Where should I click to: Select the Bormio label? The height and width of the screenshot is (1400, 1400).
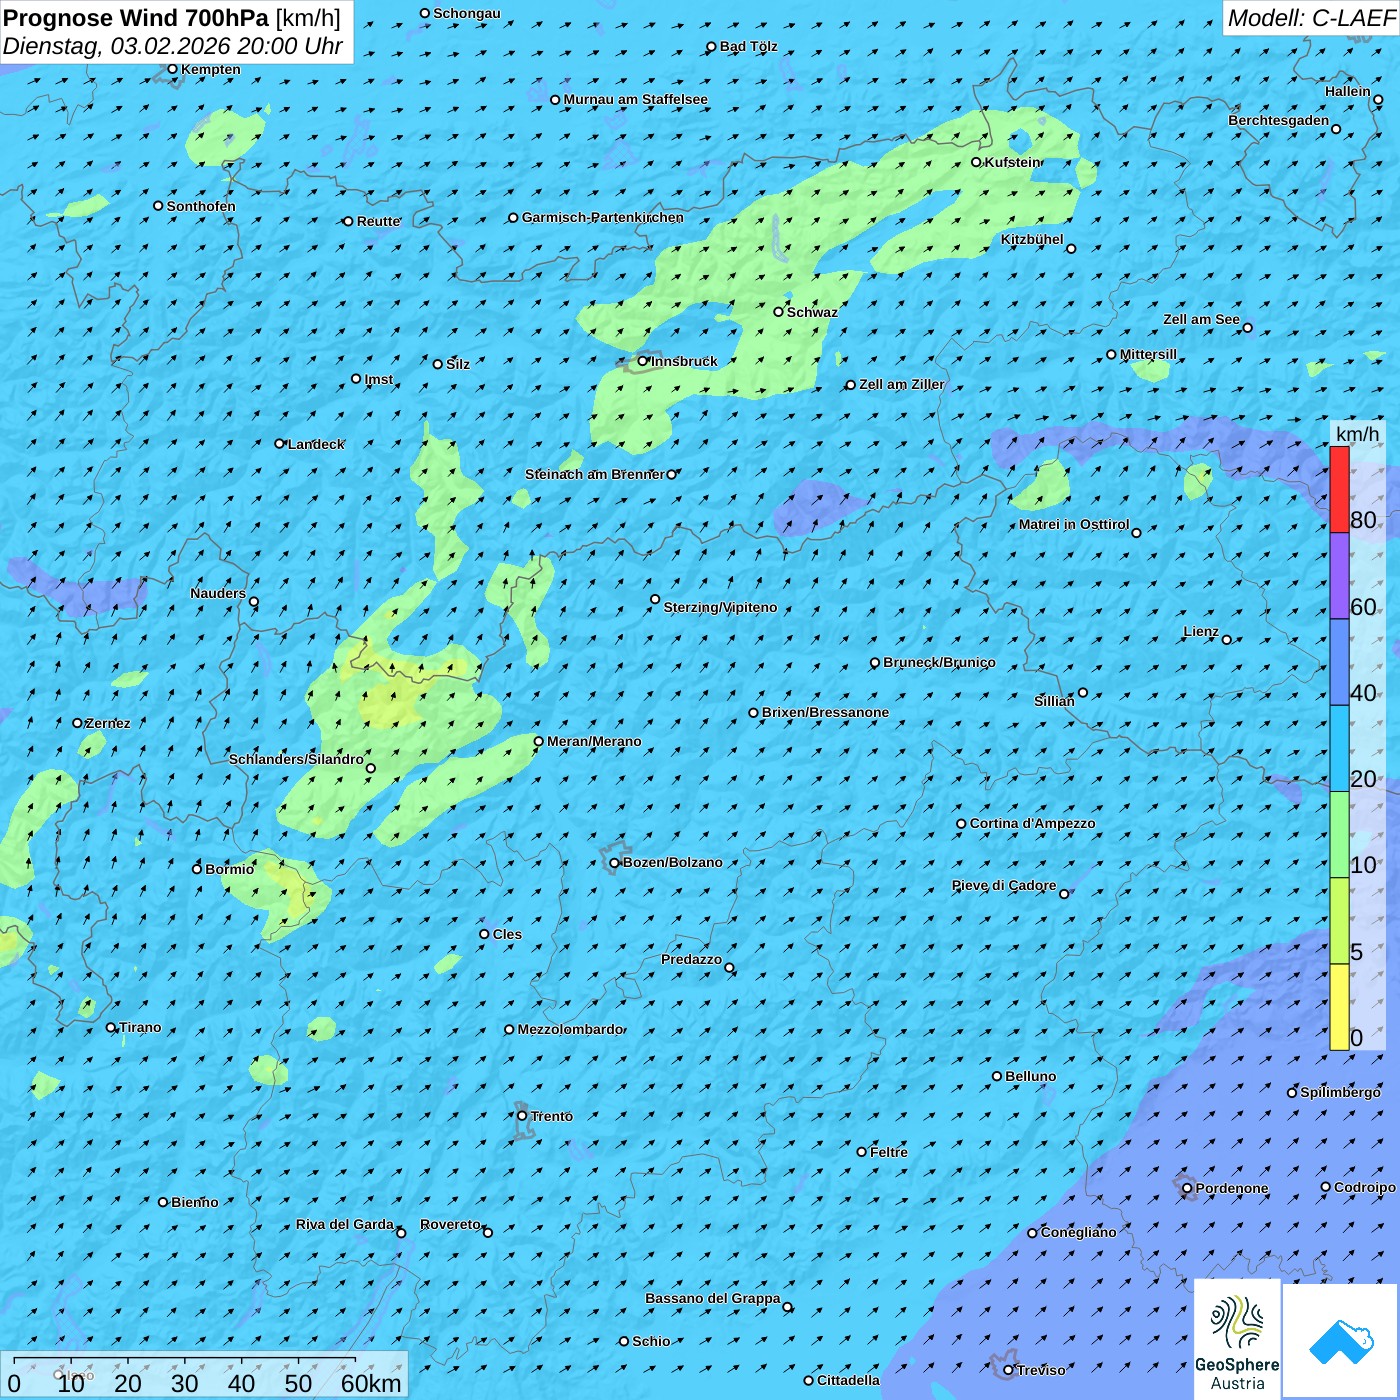tap(229, 869)
